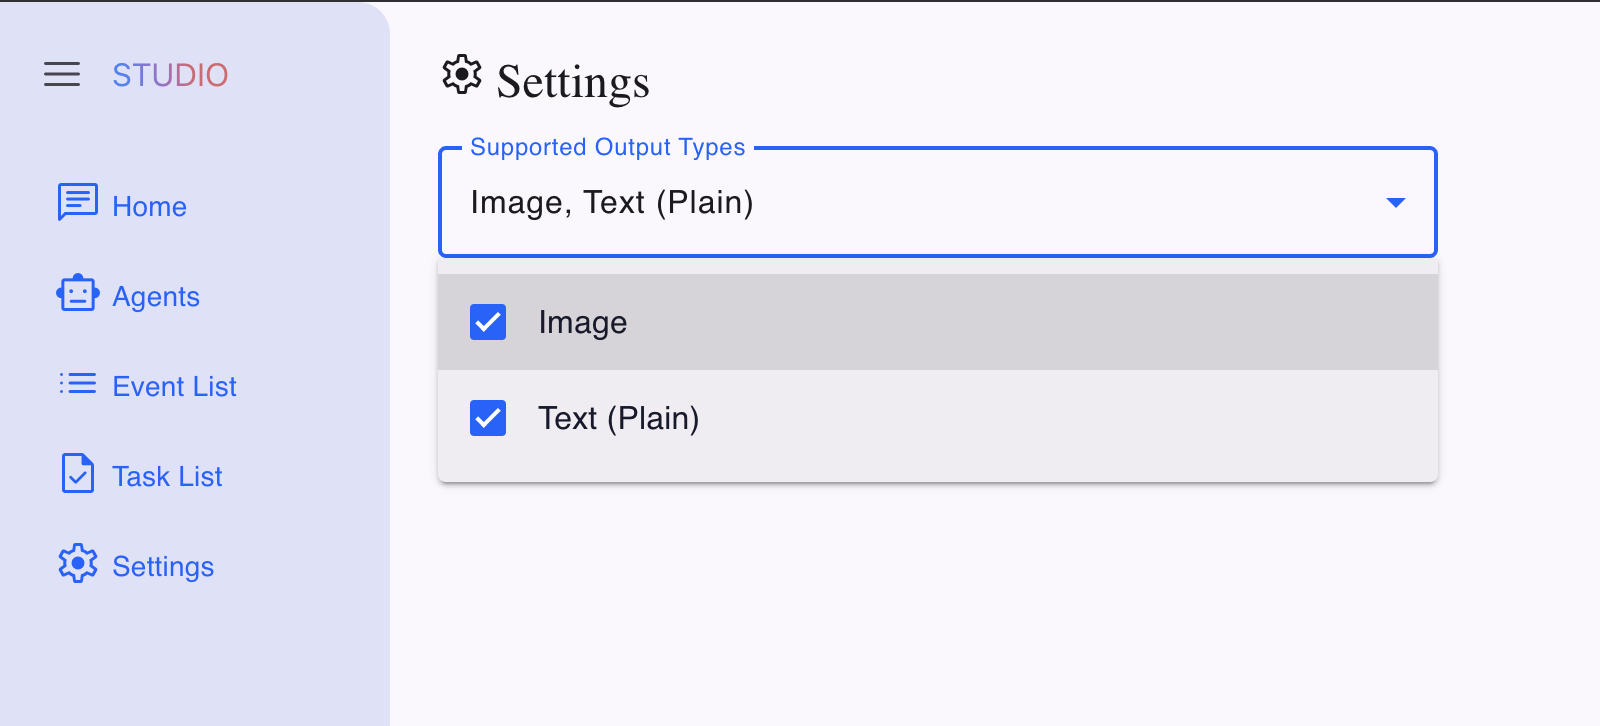Uncheck the Image checkbox
Viewport: 1600px width, 726px height.
tap(487, 322)
